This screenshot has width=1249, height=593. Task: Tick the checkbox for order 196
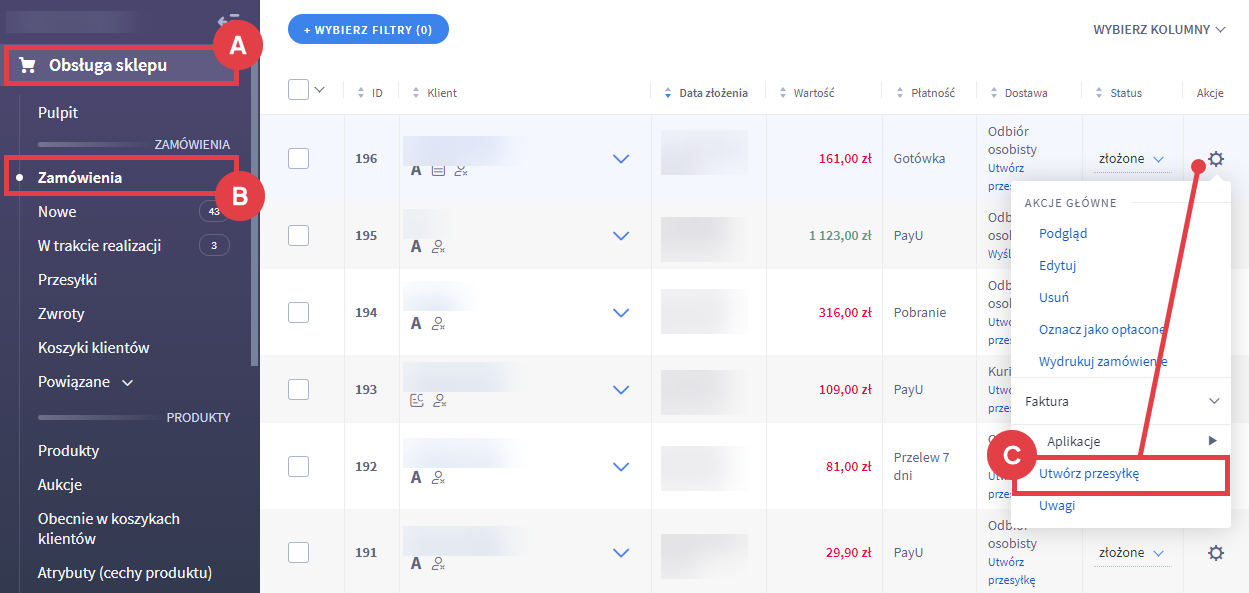(298, 158)
